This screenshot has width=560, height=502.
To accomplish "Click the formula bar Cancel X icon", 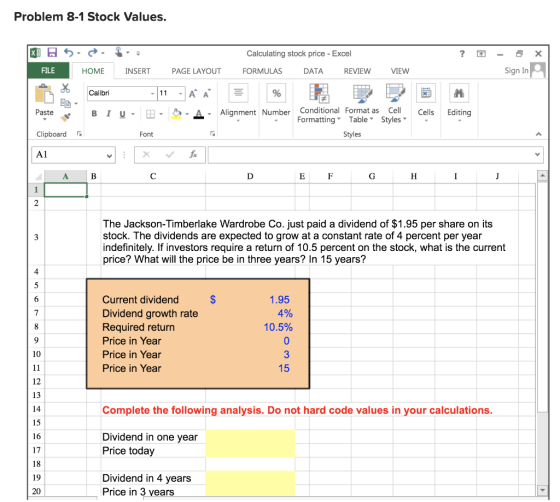I will click(146, 155).
